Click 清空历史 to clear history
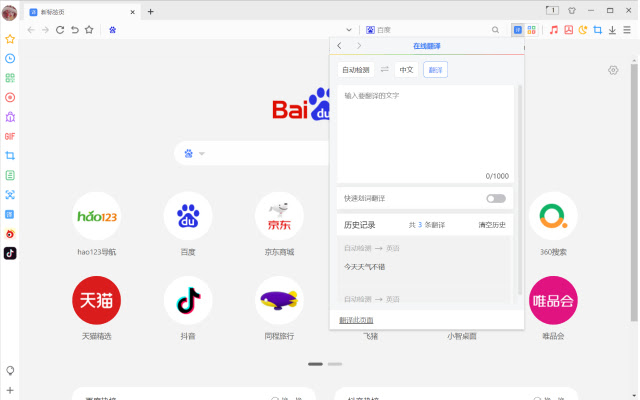640x400 pixels. click(x=492, y=225)
